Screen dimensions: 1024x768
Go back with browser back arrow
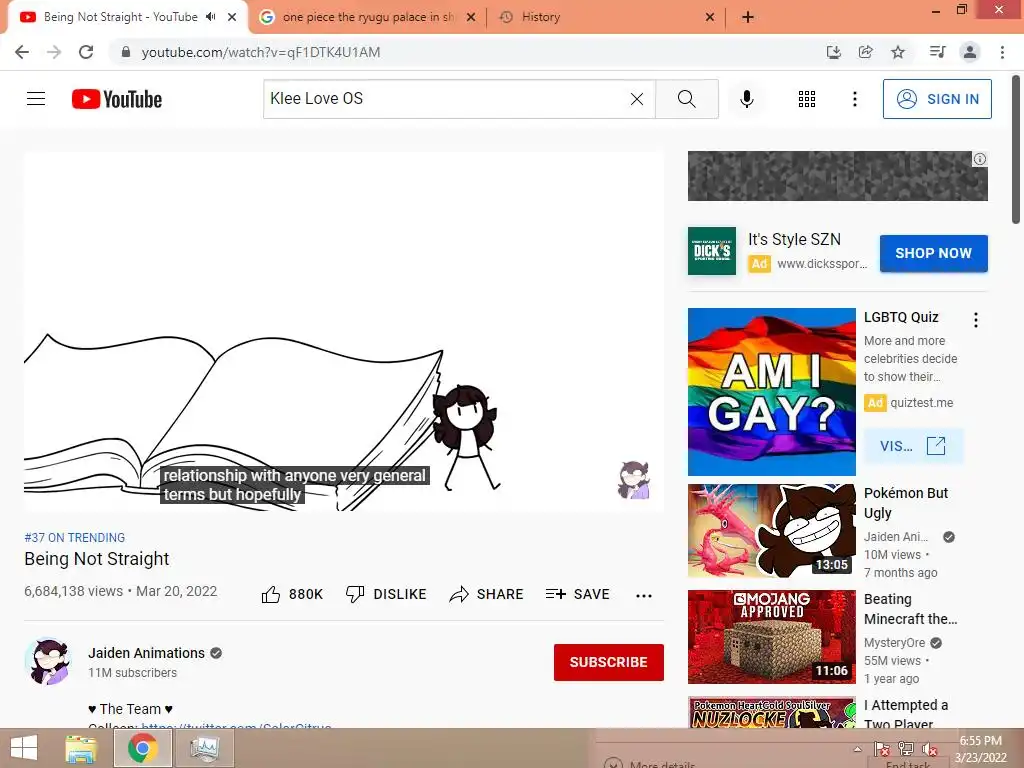[22, 52]
